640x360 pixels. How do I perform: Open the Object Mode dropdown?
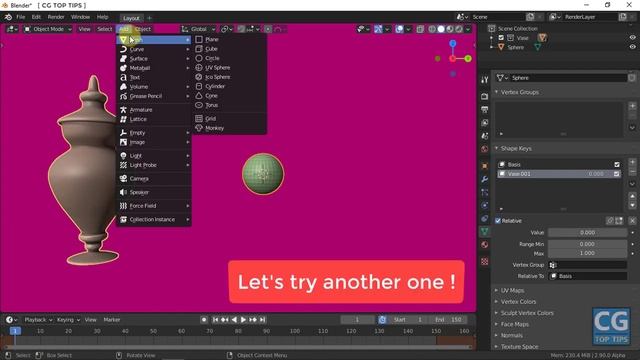48,29
